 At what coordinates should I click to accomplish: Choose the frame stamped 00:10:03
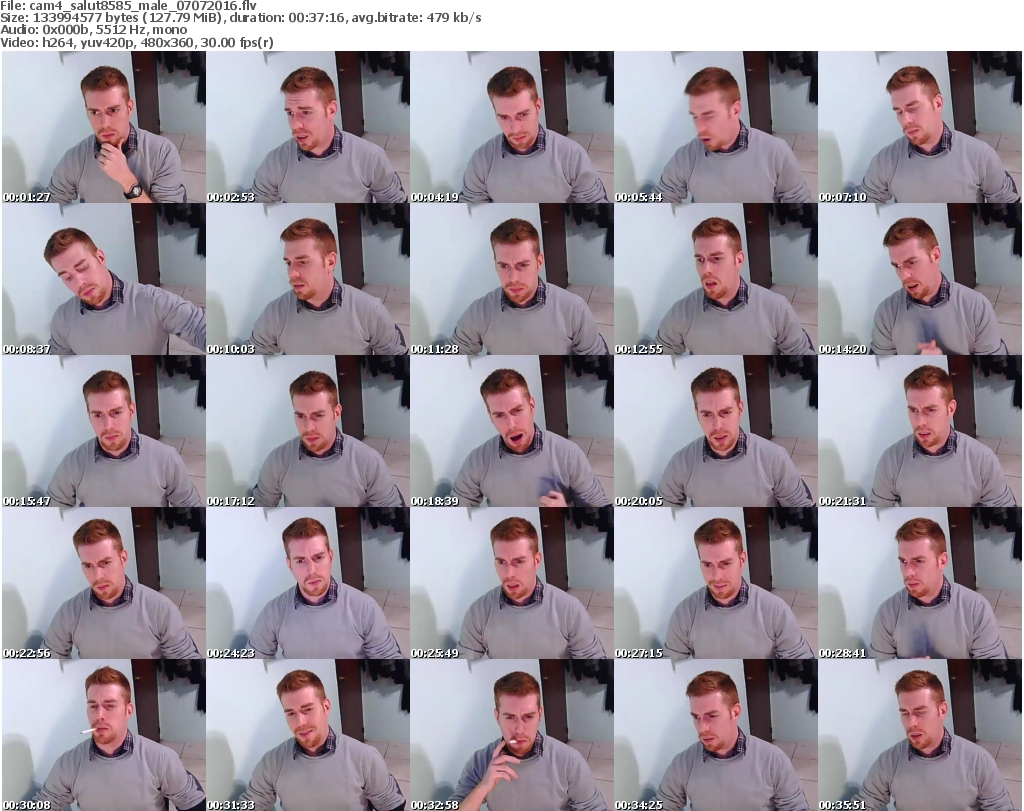(308, 279)
